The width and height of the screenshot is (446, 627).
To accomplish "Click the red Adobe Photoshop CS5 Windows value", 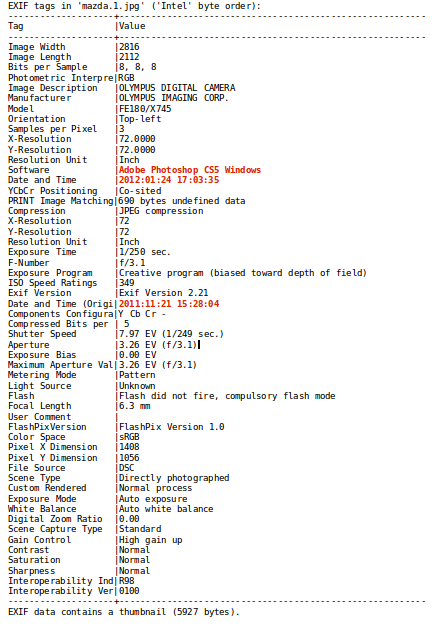I will pos(190,170).
